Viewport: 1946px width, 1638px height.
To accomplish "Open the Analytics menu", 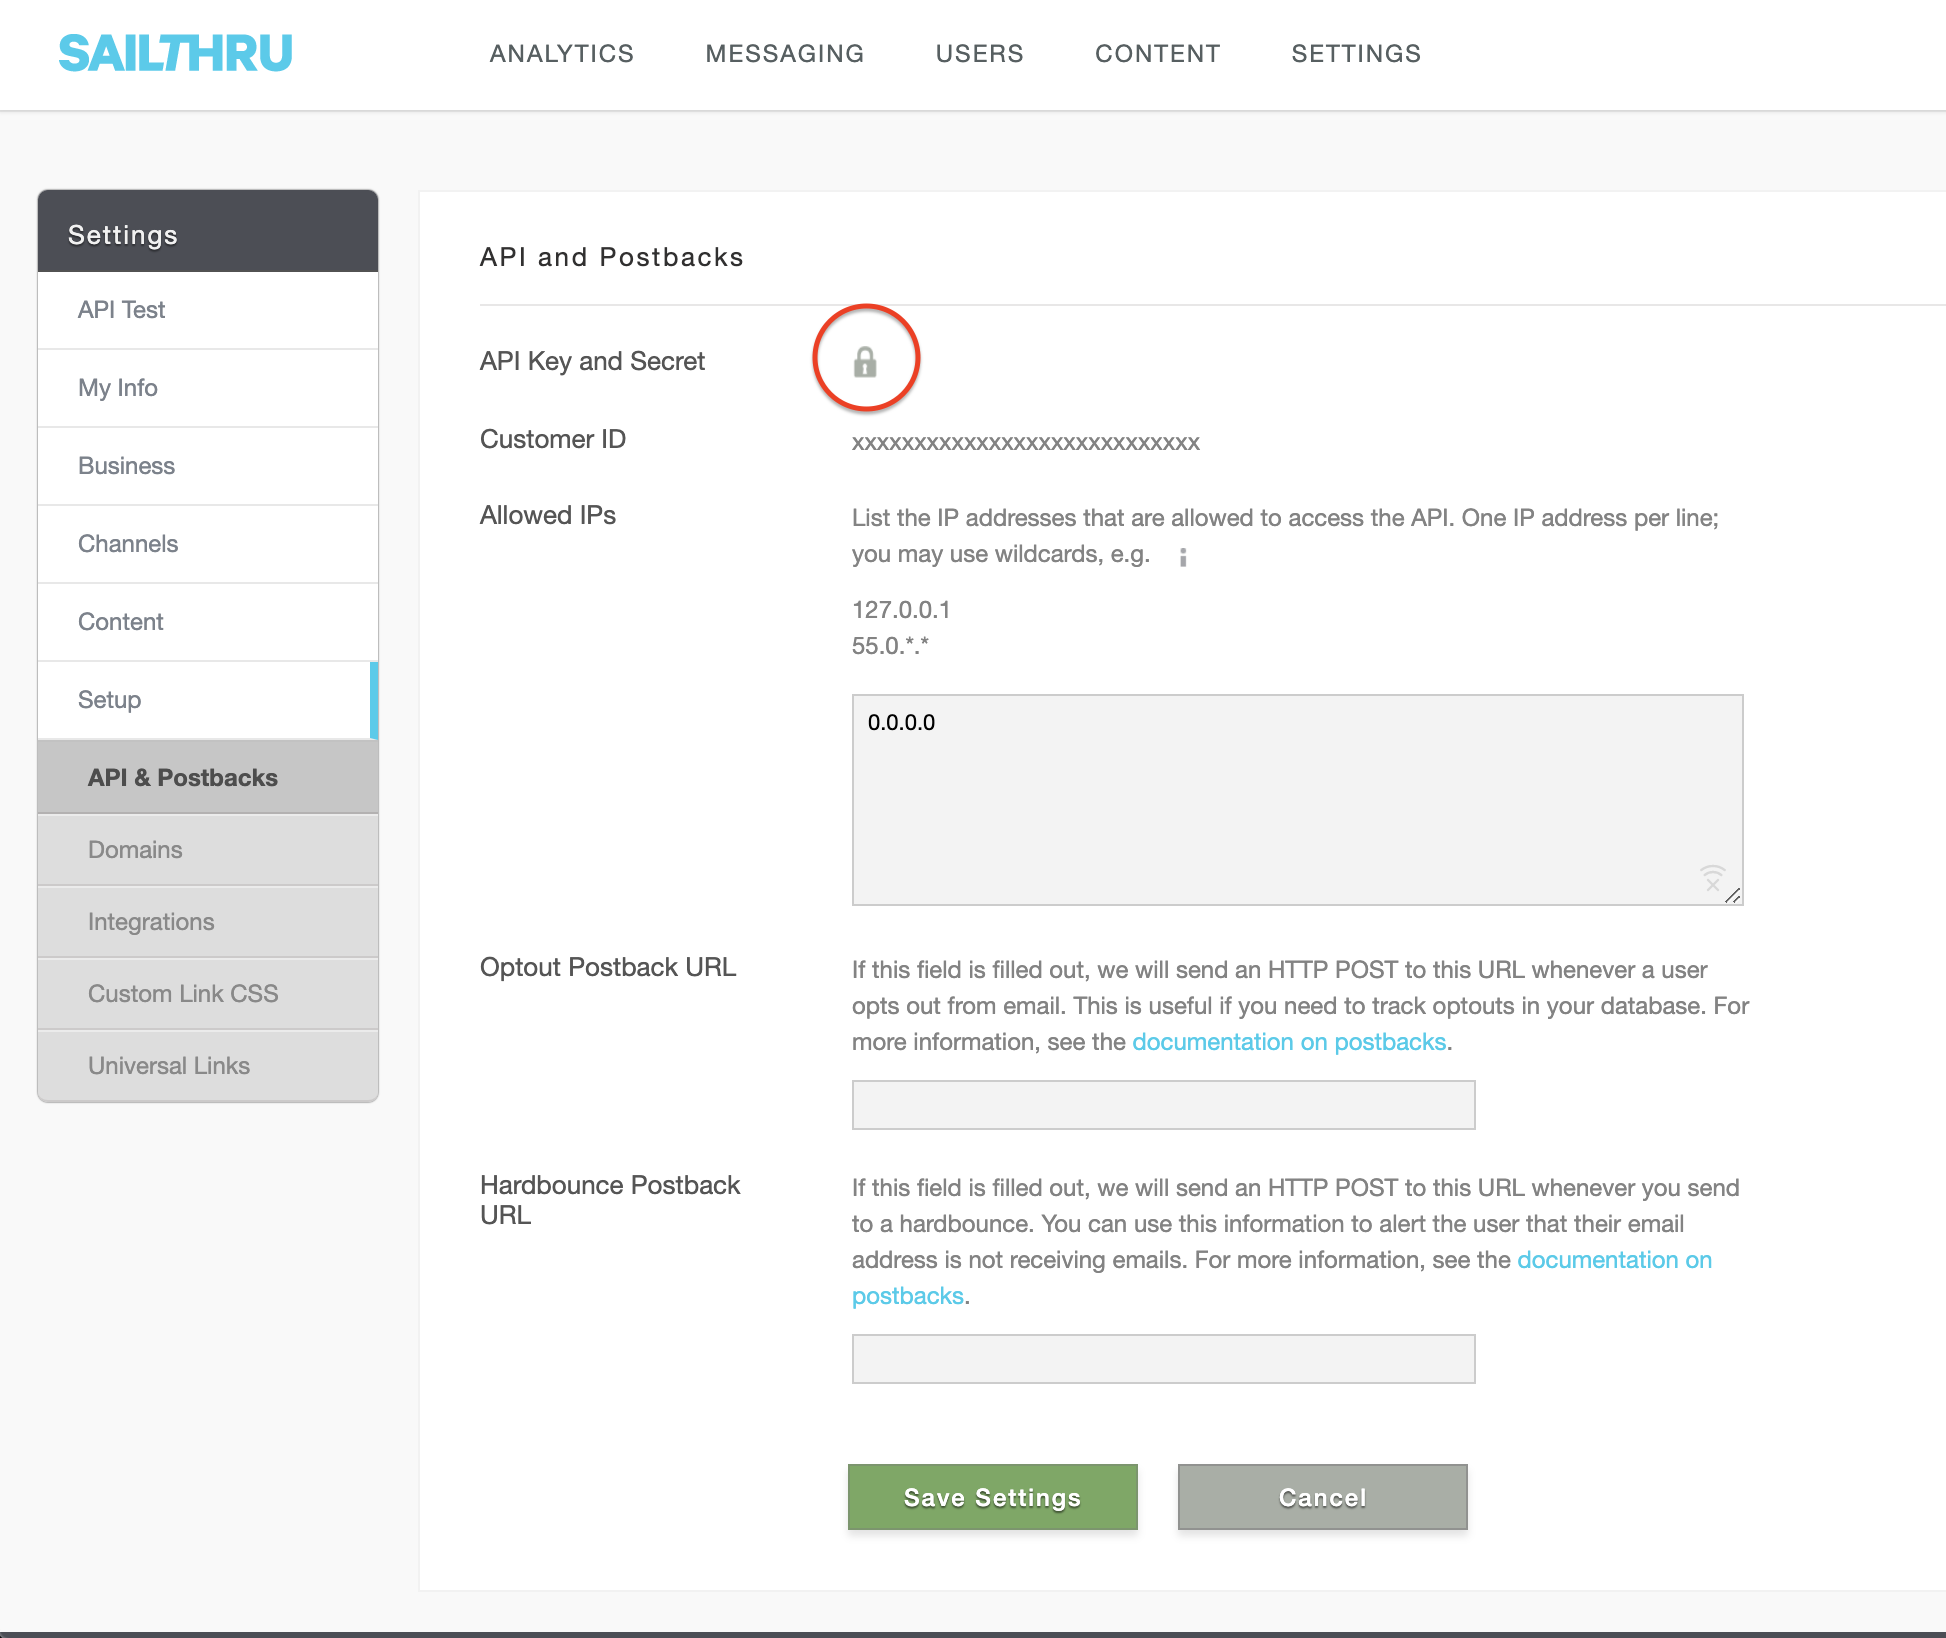I will pos(561,54).
